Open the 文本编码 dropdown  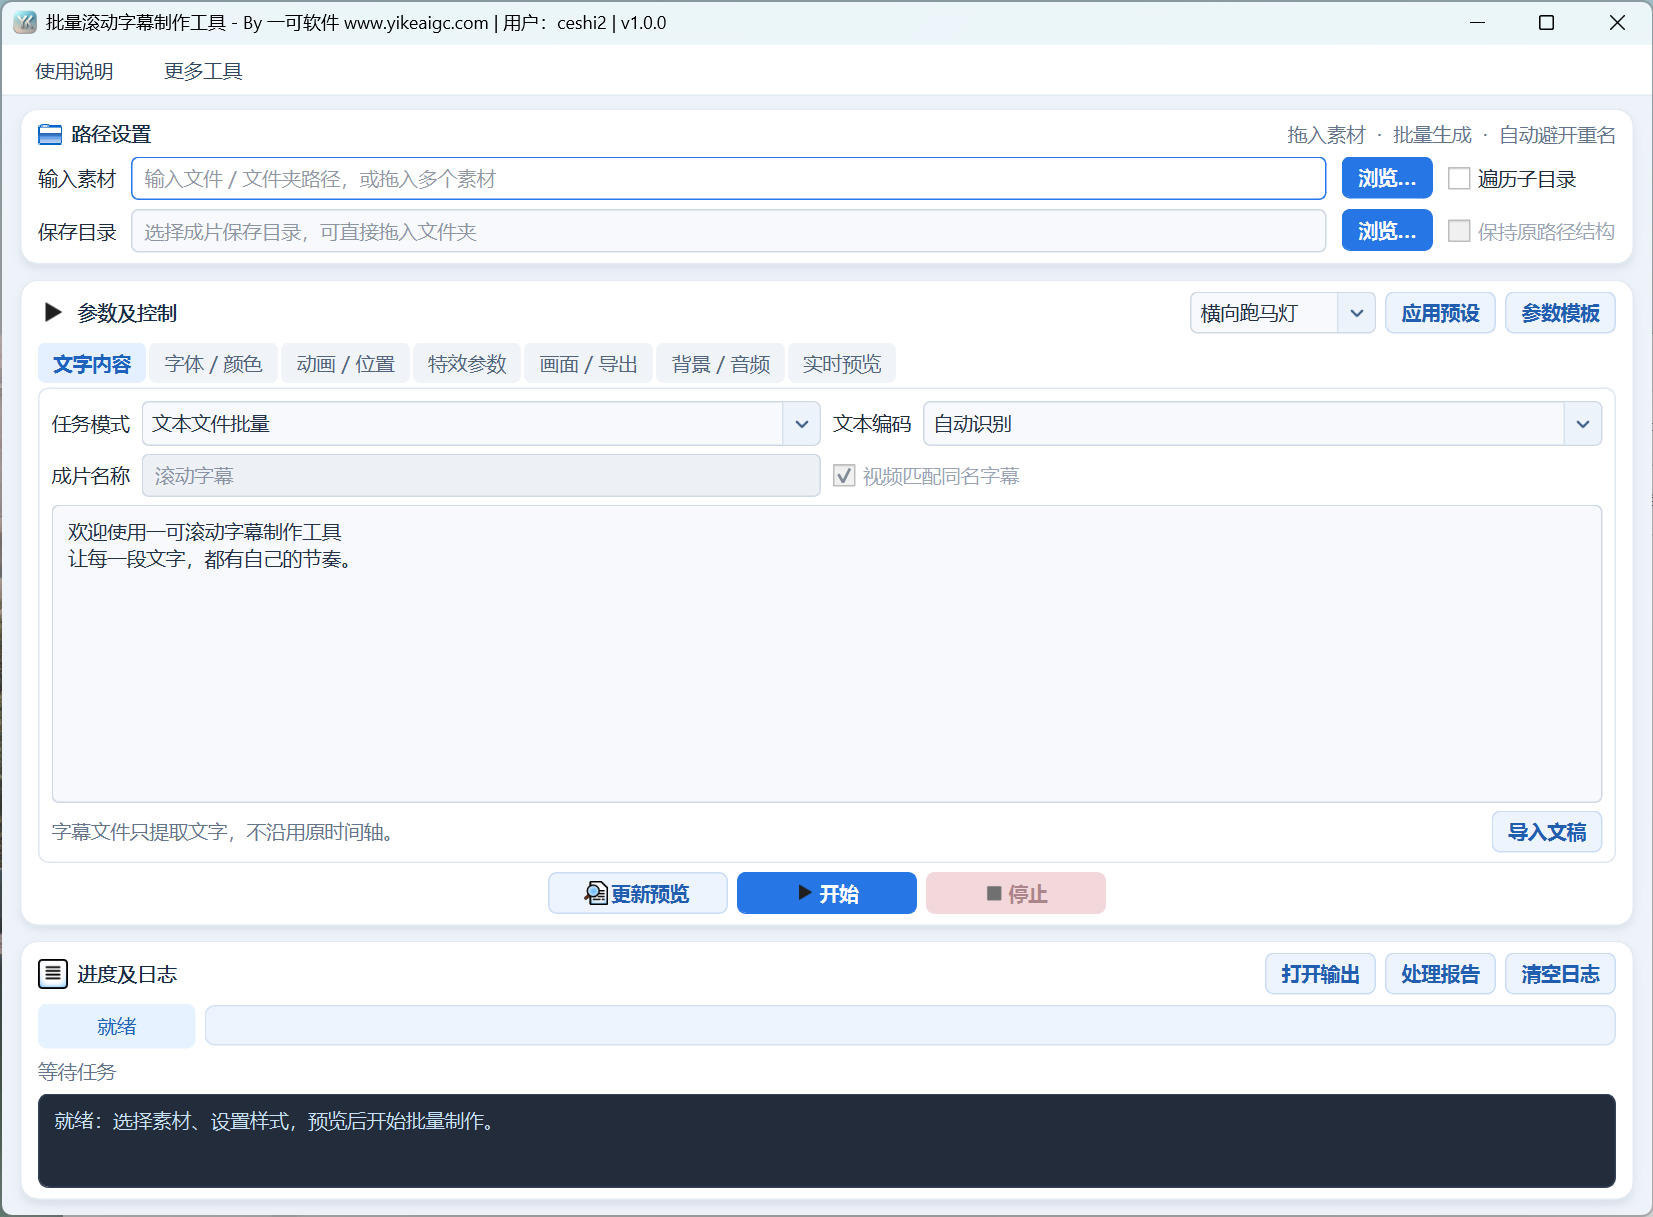pos(1262,424)
